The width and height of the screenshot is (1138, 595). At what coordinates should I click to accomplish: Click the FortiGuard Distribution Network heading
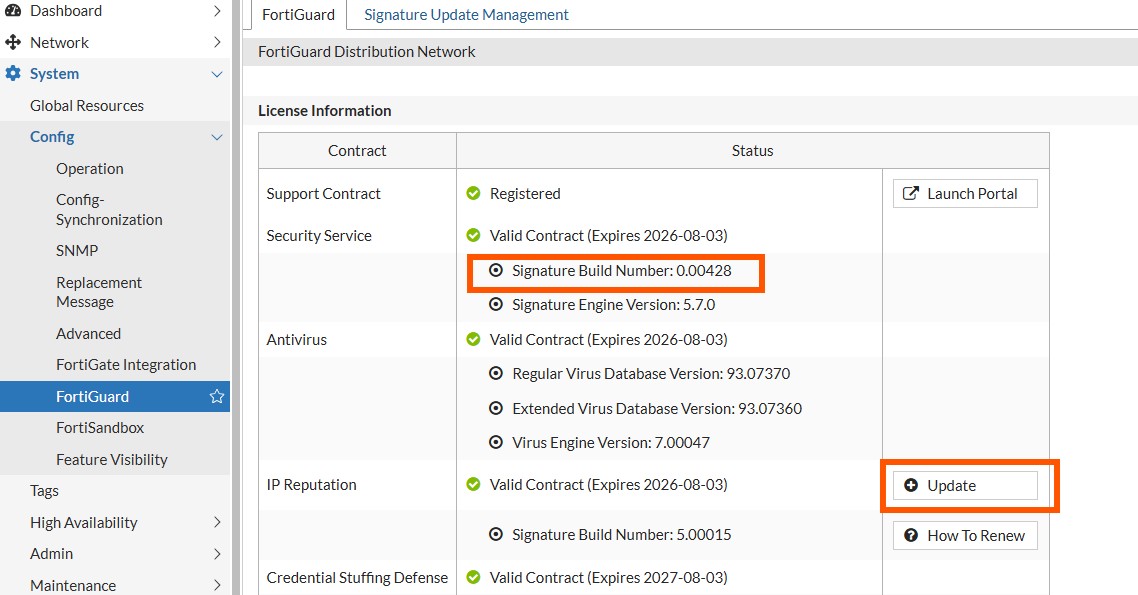(367, 52)
